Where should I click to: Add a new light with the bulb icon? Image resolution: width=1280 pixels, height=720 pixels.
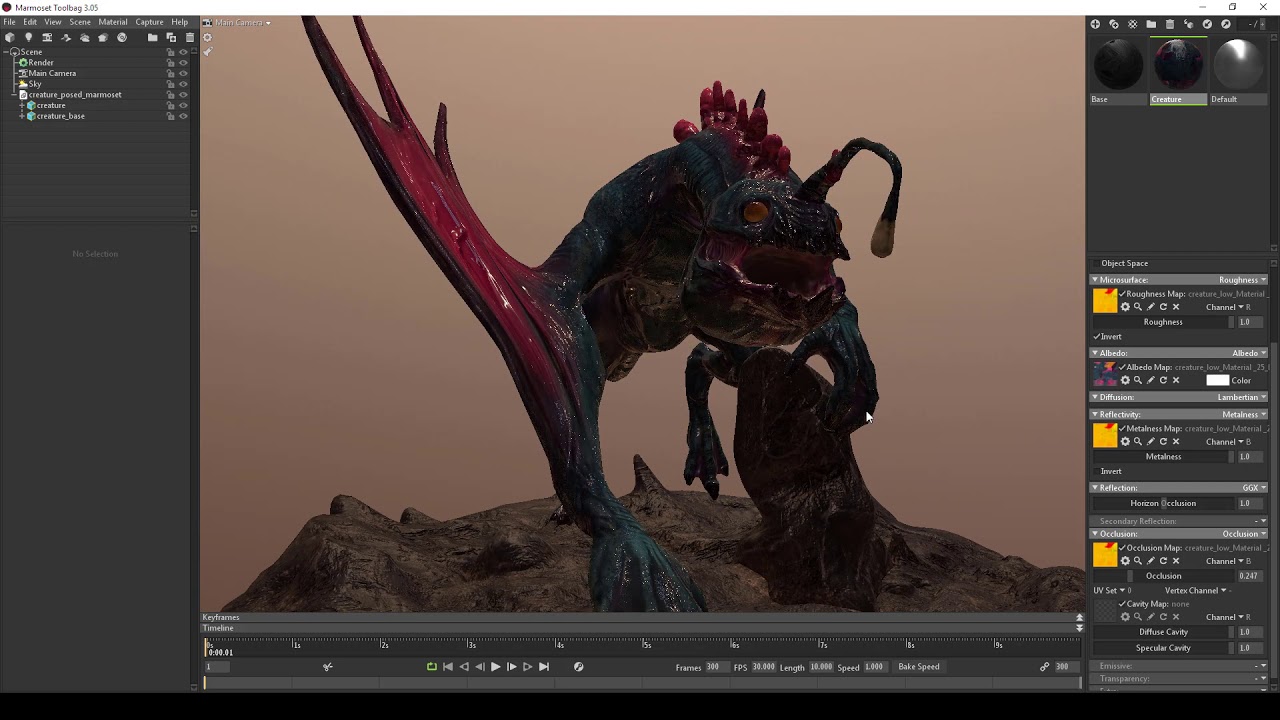pos(28,37)
